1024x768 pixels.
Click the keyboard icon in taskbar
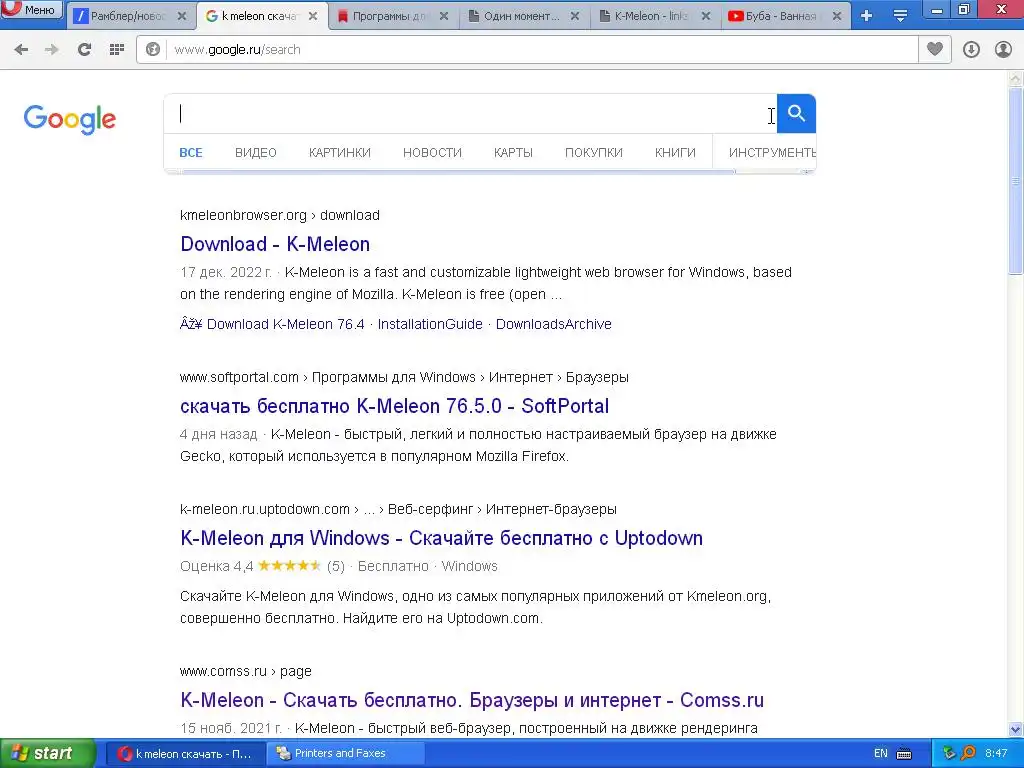point(904,754)
